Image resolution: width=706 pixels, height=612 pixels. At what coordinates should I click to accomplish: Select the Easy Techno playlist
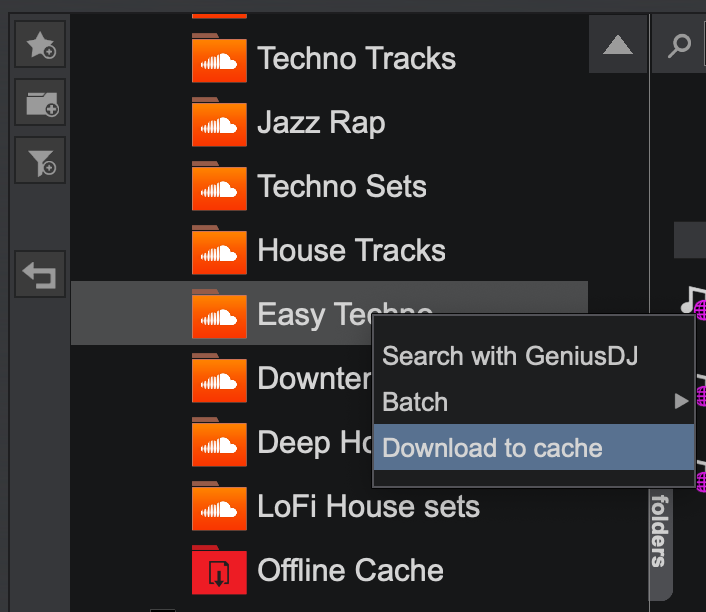(310, 314)
